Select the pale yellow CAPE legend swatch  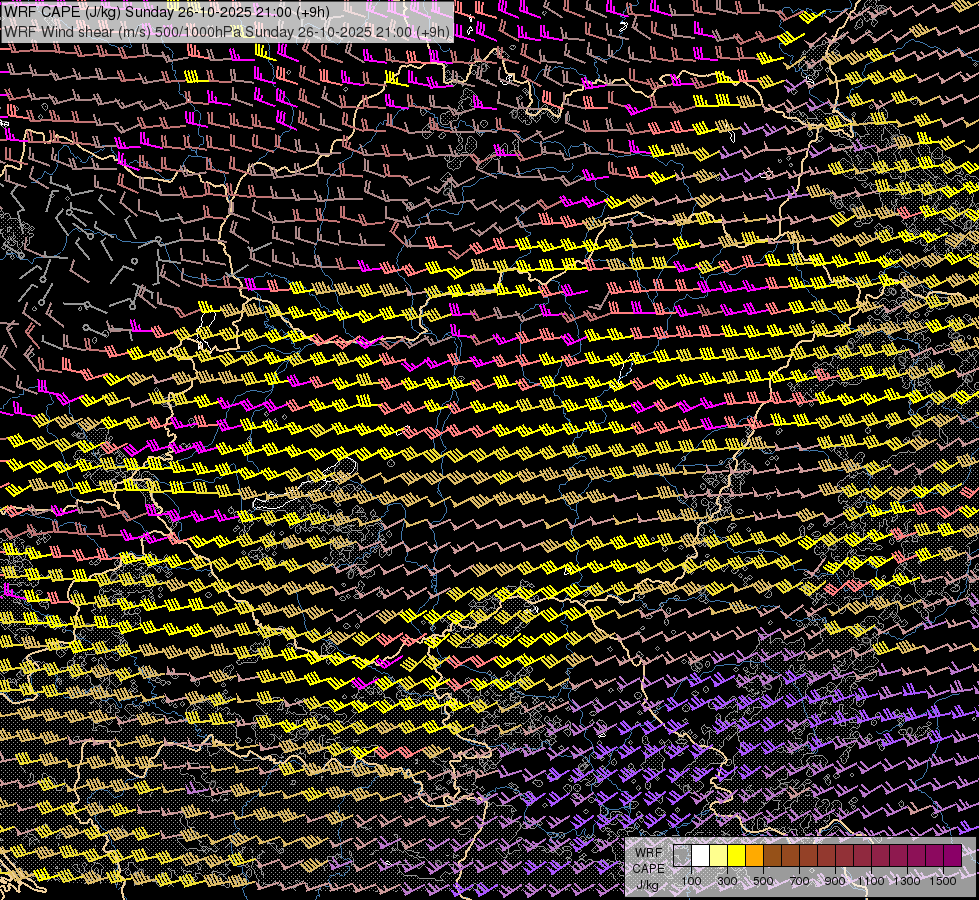pyautogui.click(x=719, y=856)
